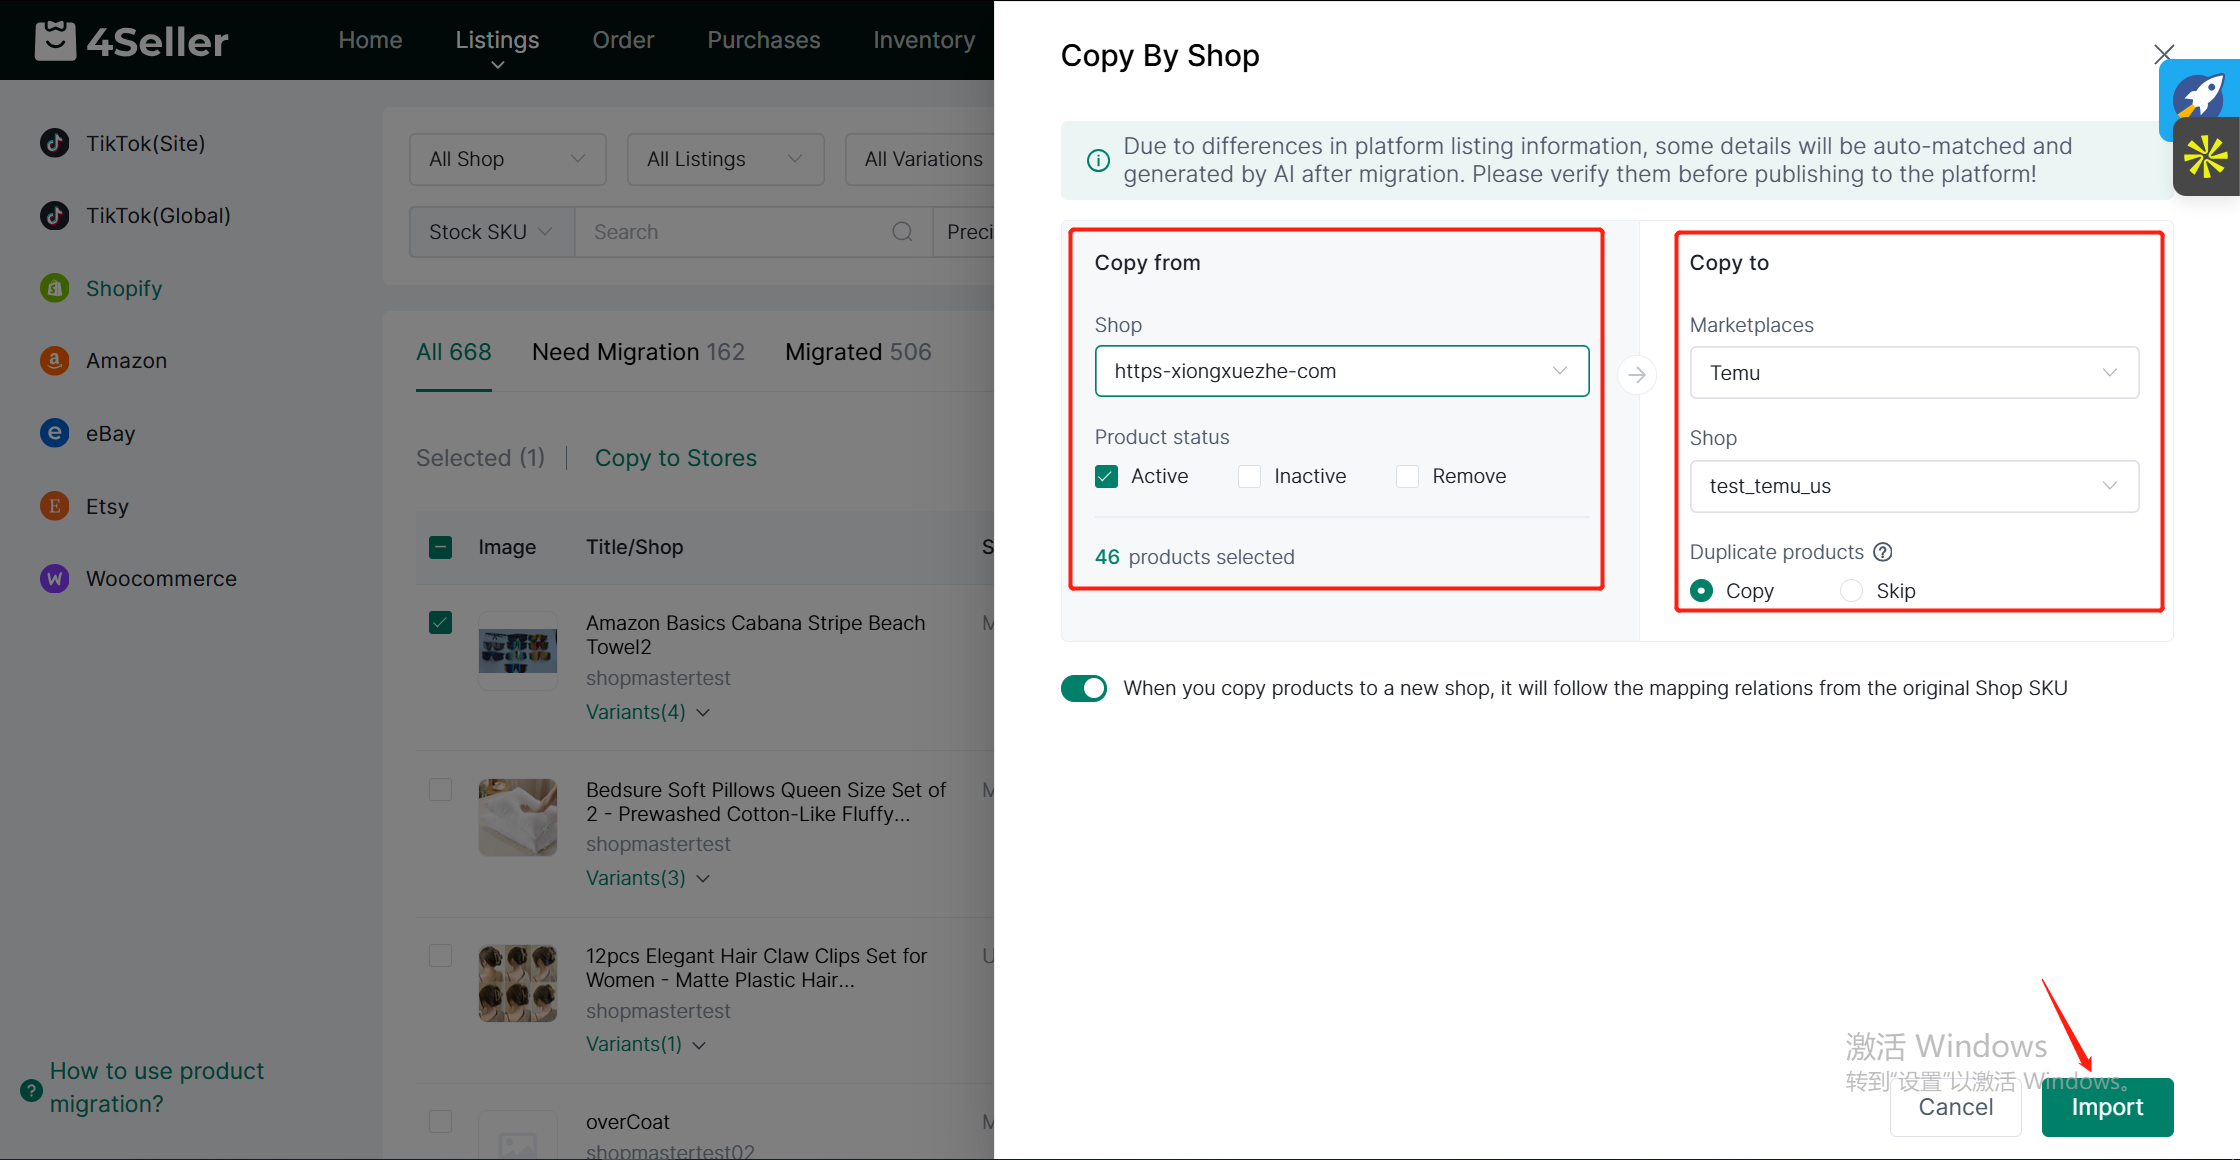Select the Etsy platform icon
The width and height of the screenshot is (2240, 1160).
coord(55,506)
